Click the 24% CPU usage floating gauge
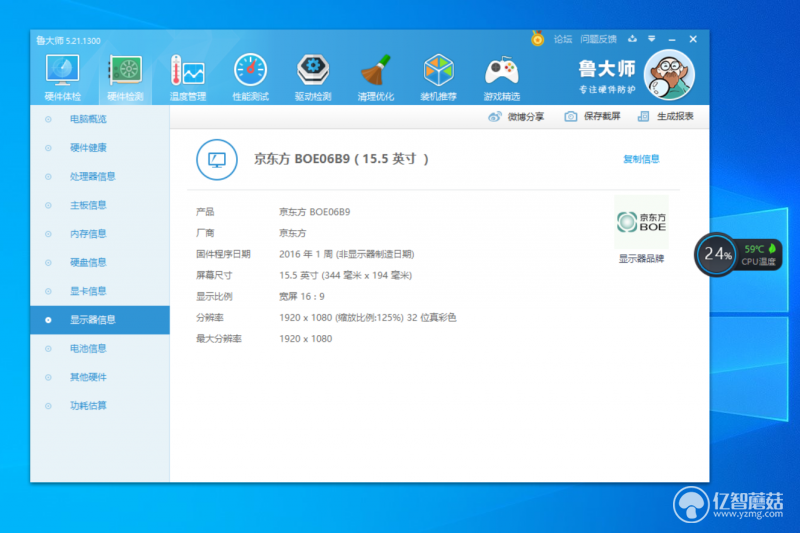The image size is (800, 533). tap(717, 253)
